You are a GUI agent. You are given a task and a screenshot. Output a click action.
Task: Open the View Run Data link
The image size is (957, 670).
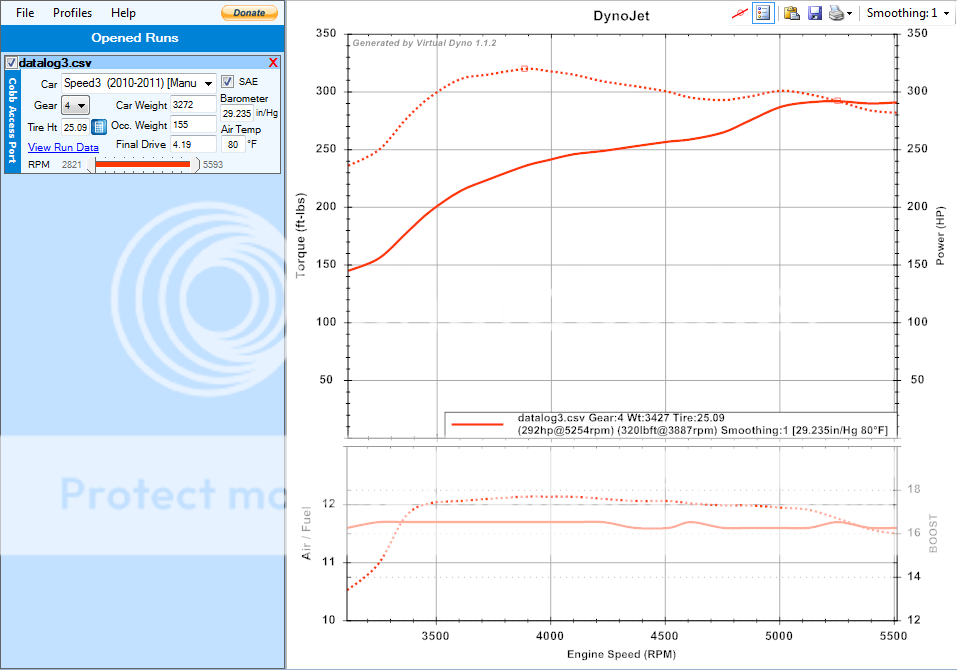pyautogui.click(x=63, y=147)
